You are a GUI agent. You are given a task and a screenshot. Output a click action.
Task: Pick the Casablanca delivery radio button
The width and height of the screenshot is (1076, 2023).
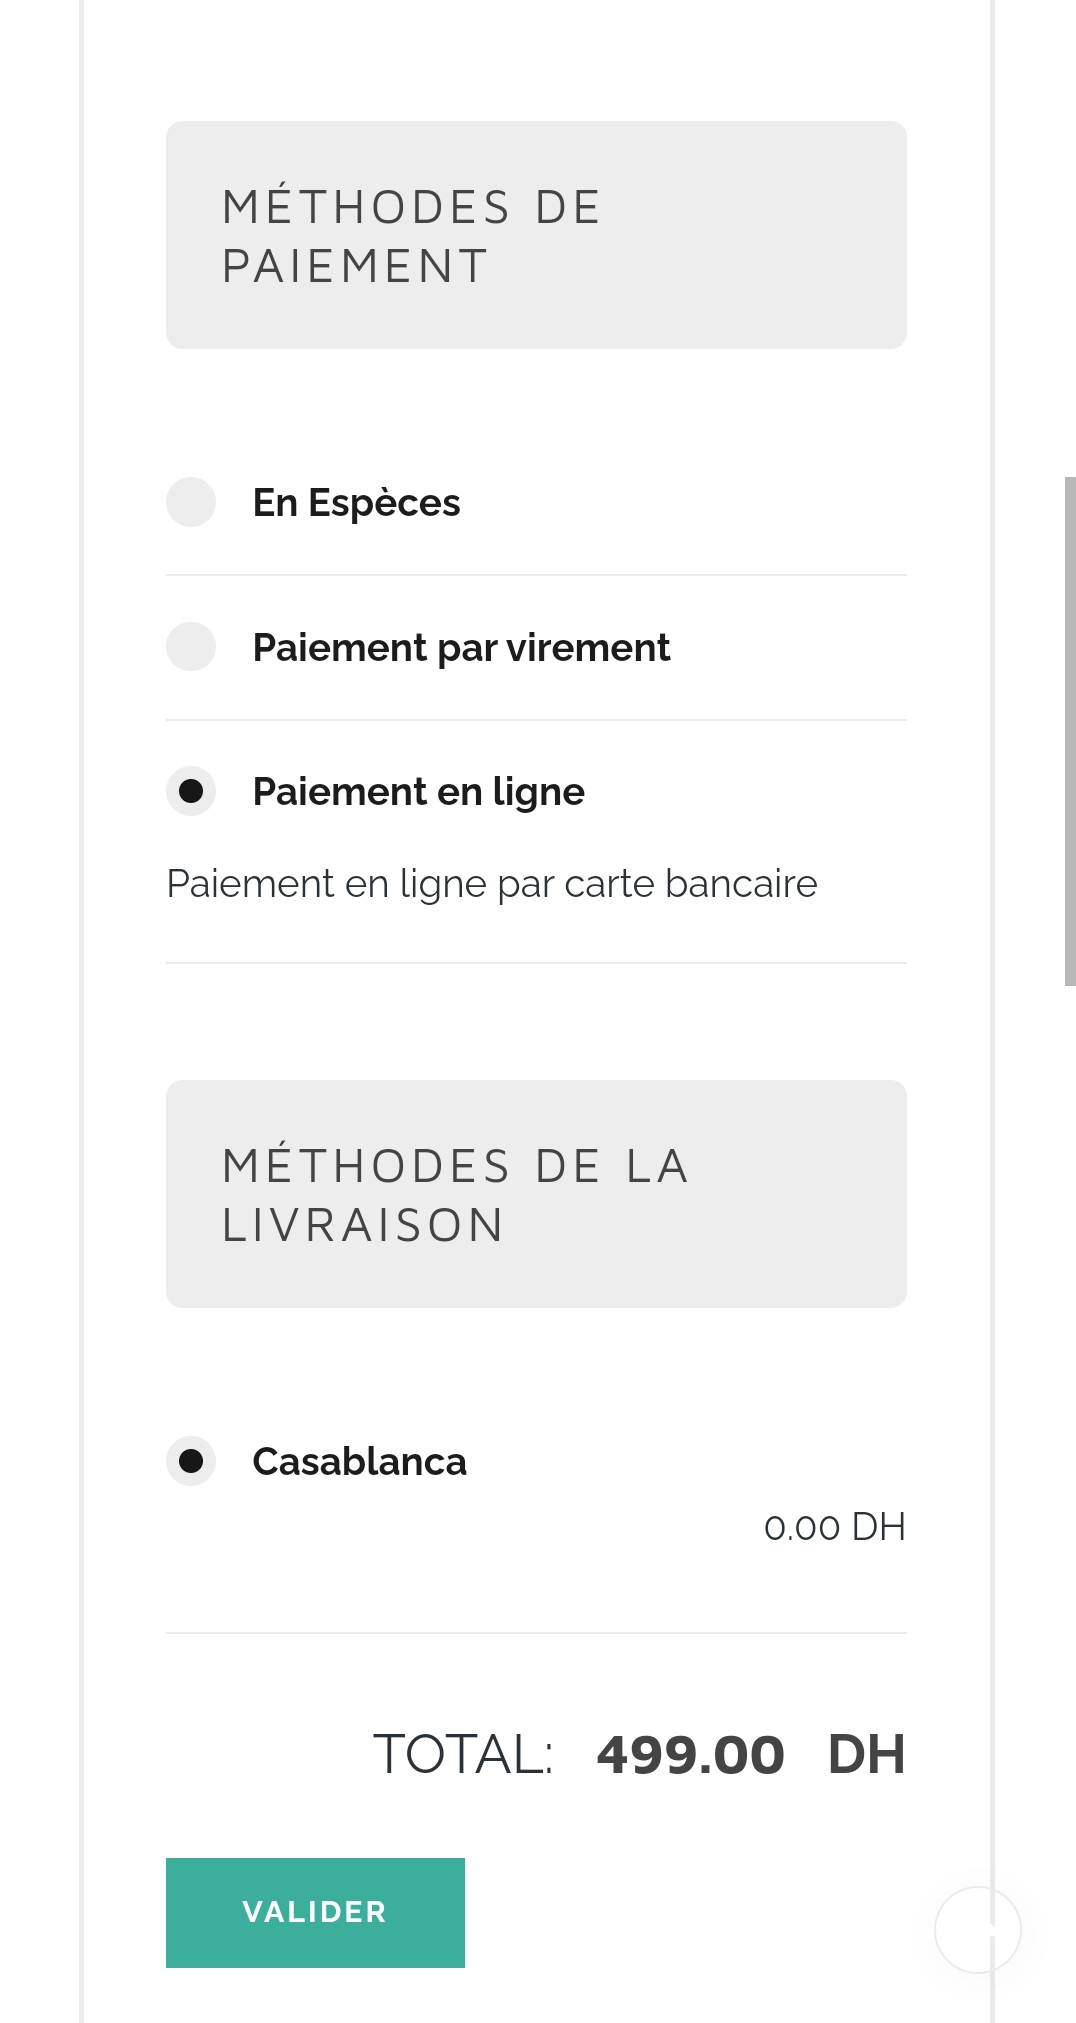coord(191,1461)
